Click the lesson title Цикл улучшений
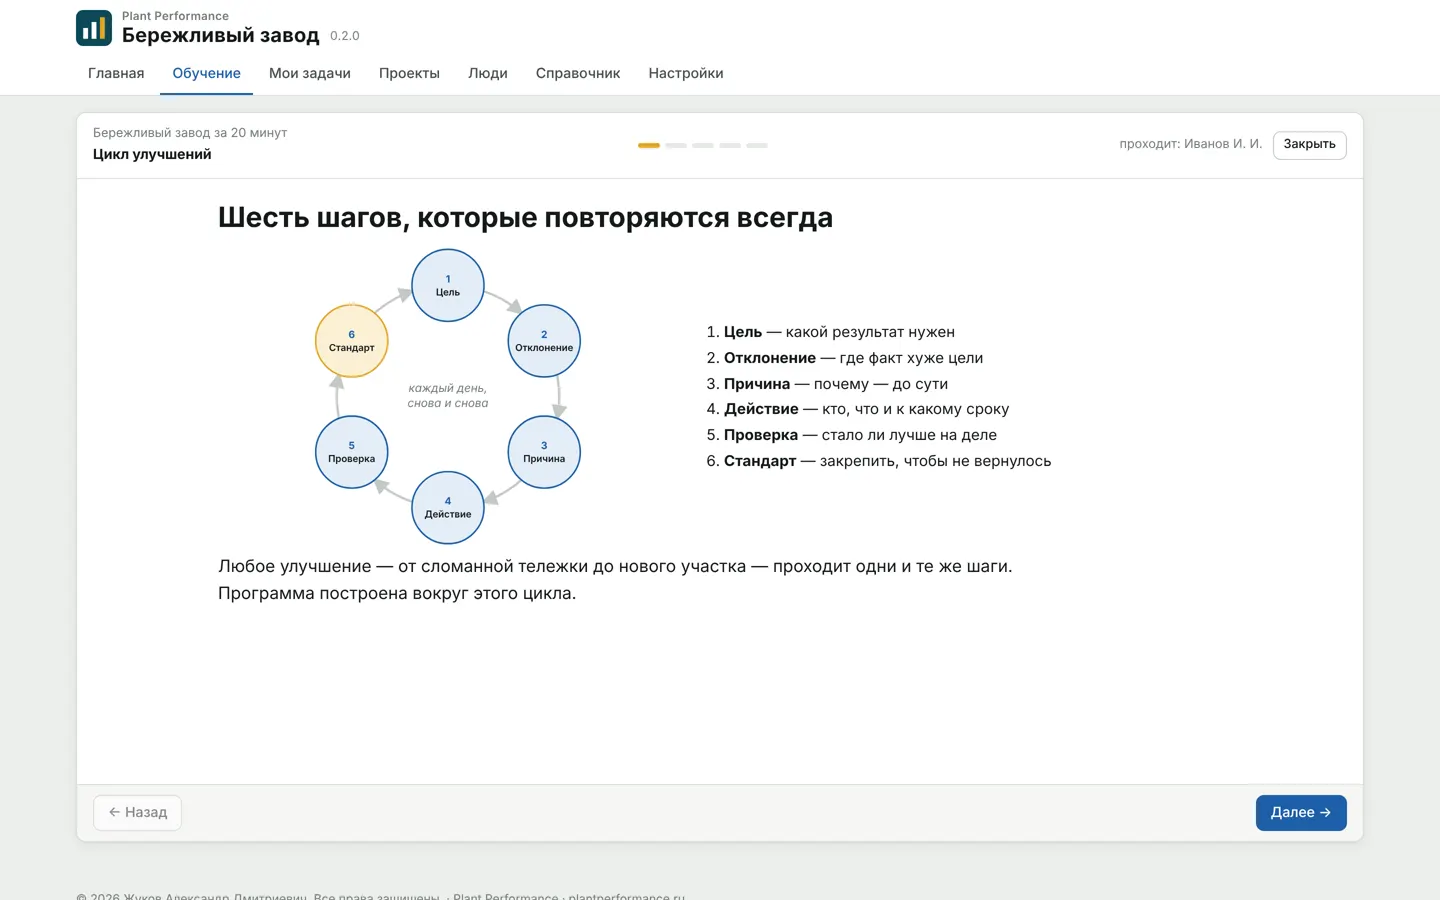This screenshot has height=900, width=1440. point(152,154)
